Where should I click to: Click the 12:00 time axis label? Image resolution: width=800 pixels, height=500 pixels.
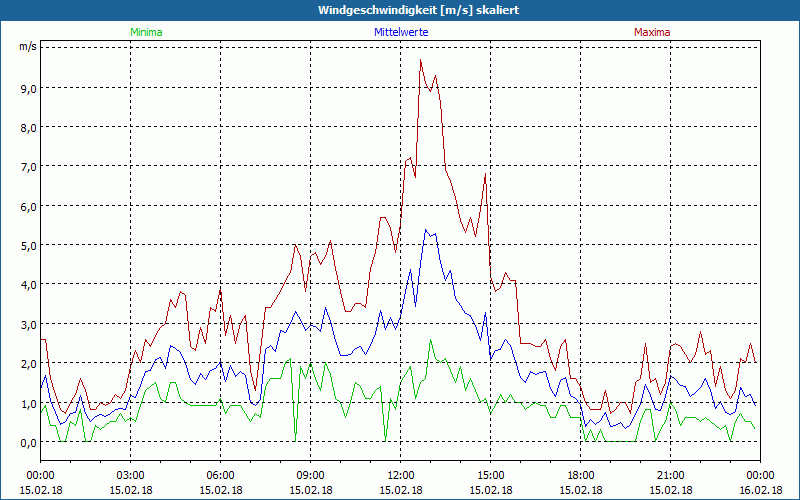tap(401, 476)
